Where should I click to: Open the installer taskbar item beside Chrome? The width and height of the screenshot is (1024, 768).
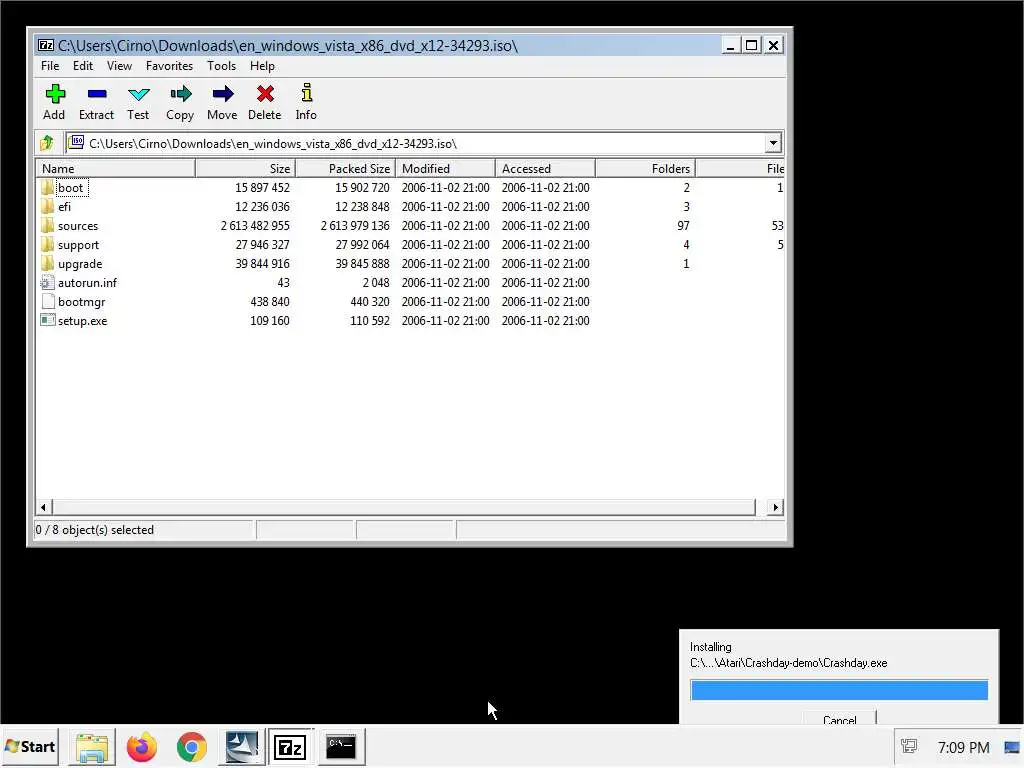pos(242,747)
